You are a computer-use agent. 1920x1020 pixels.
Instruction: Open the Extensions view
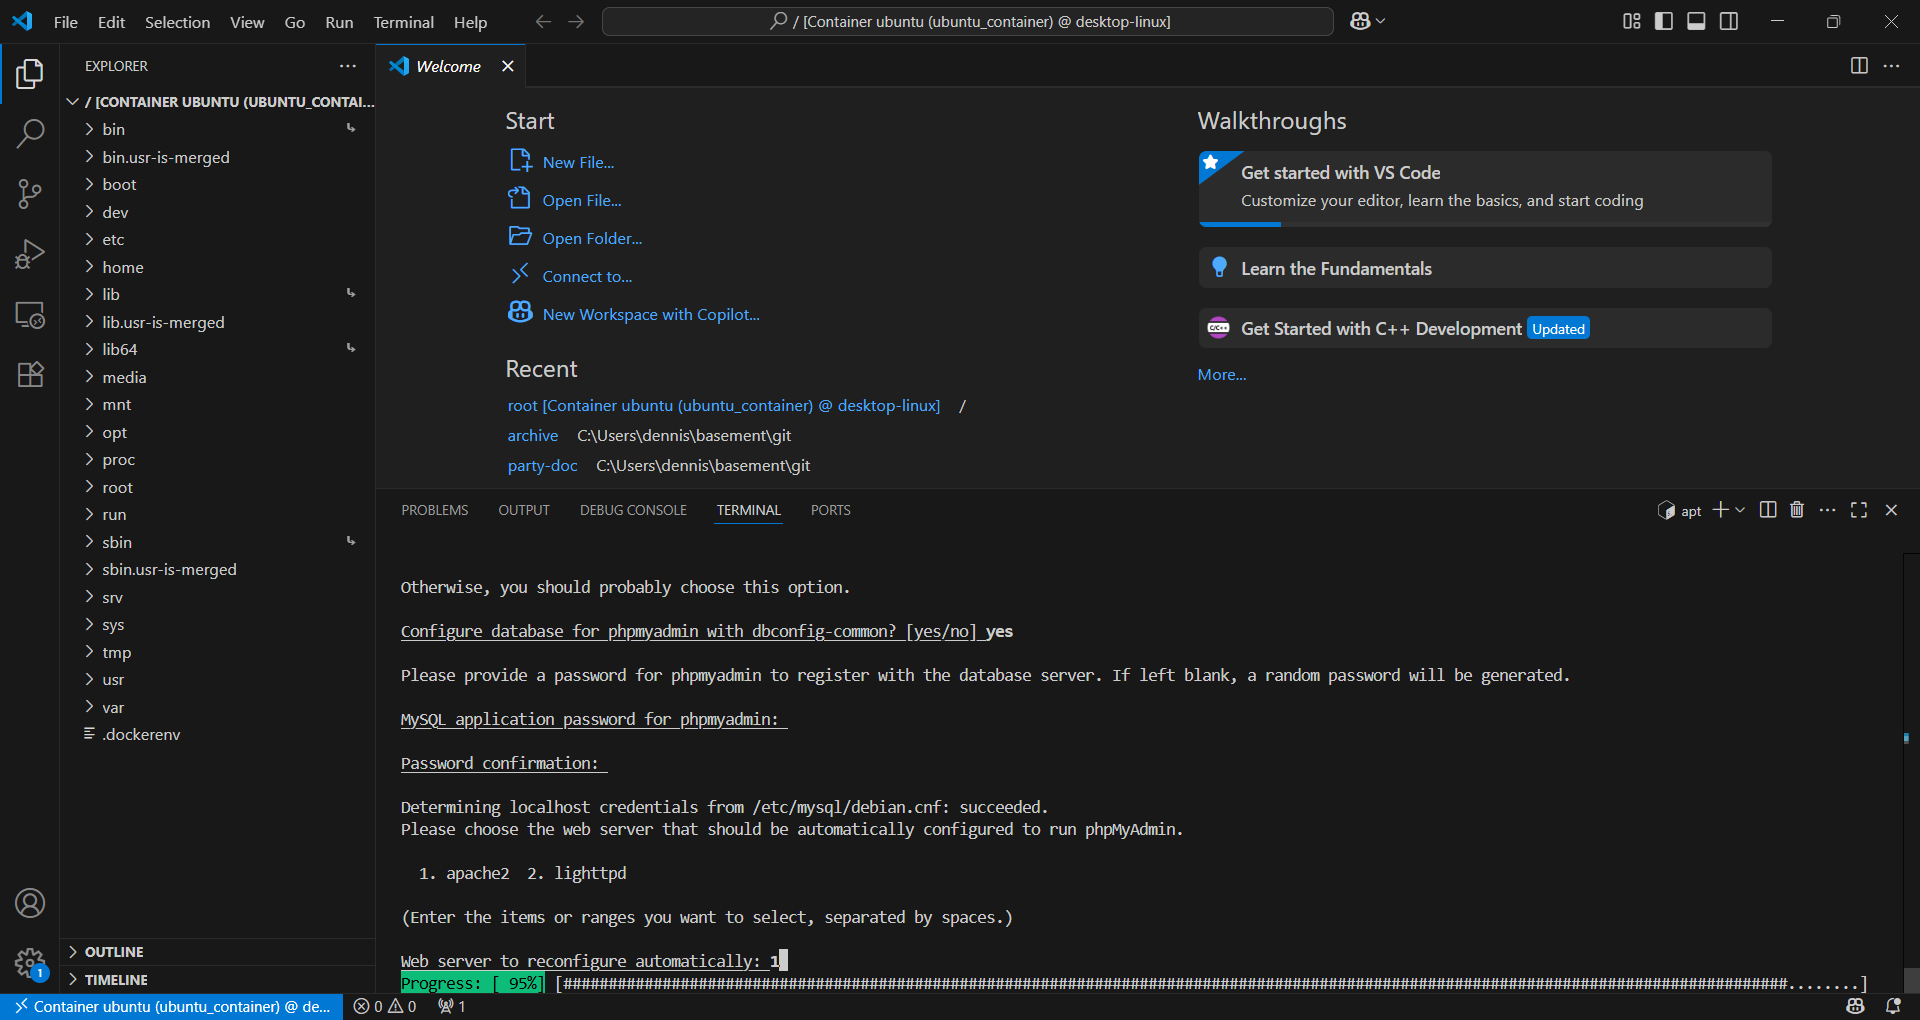click(30, 374)
